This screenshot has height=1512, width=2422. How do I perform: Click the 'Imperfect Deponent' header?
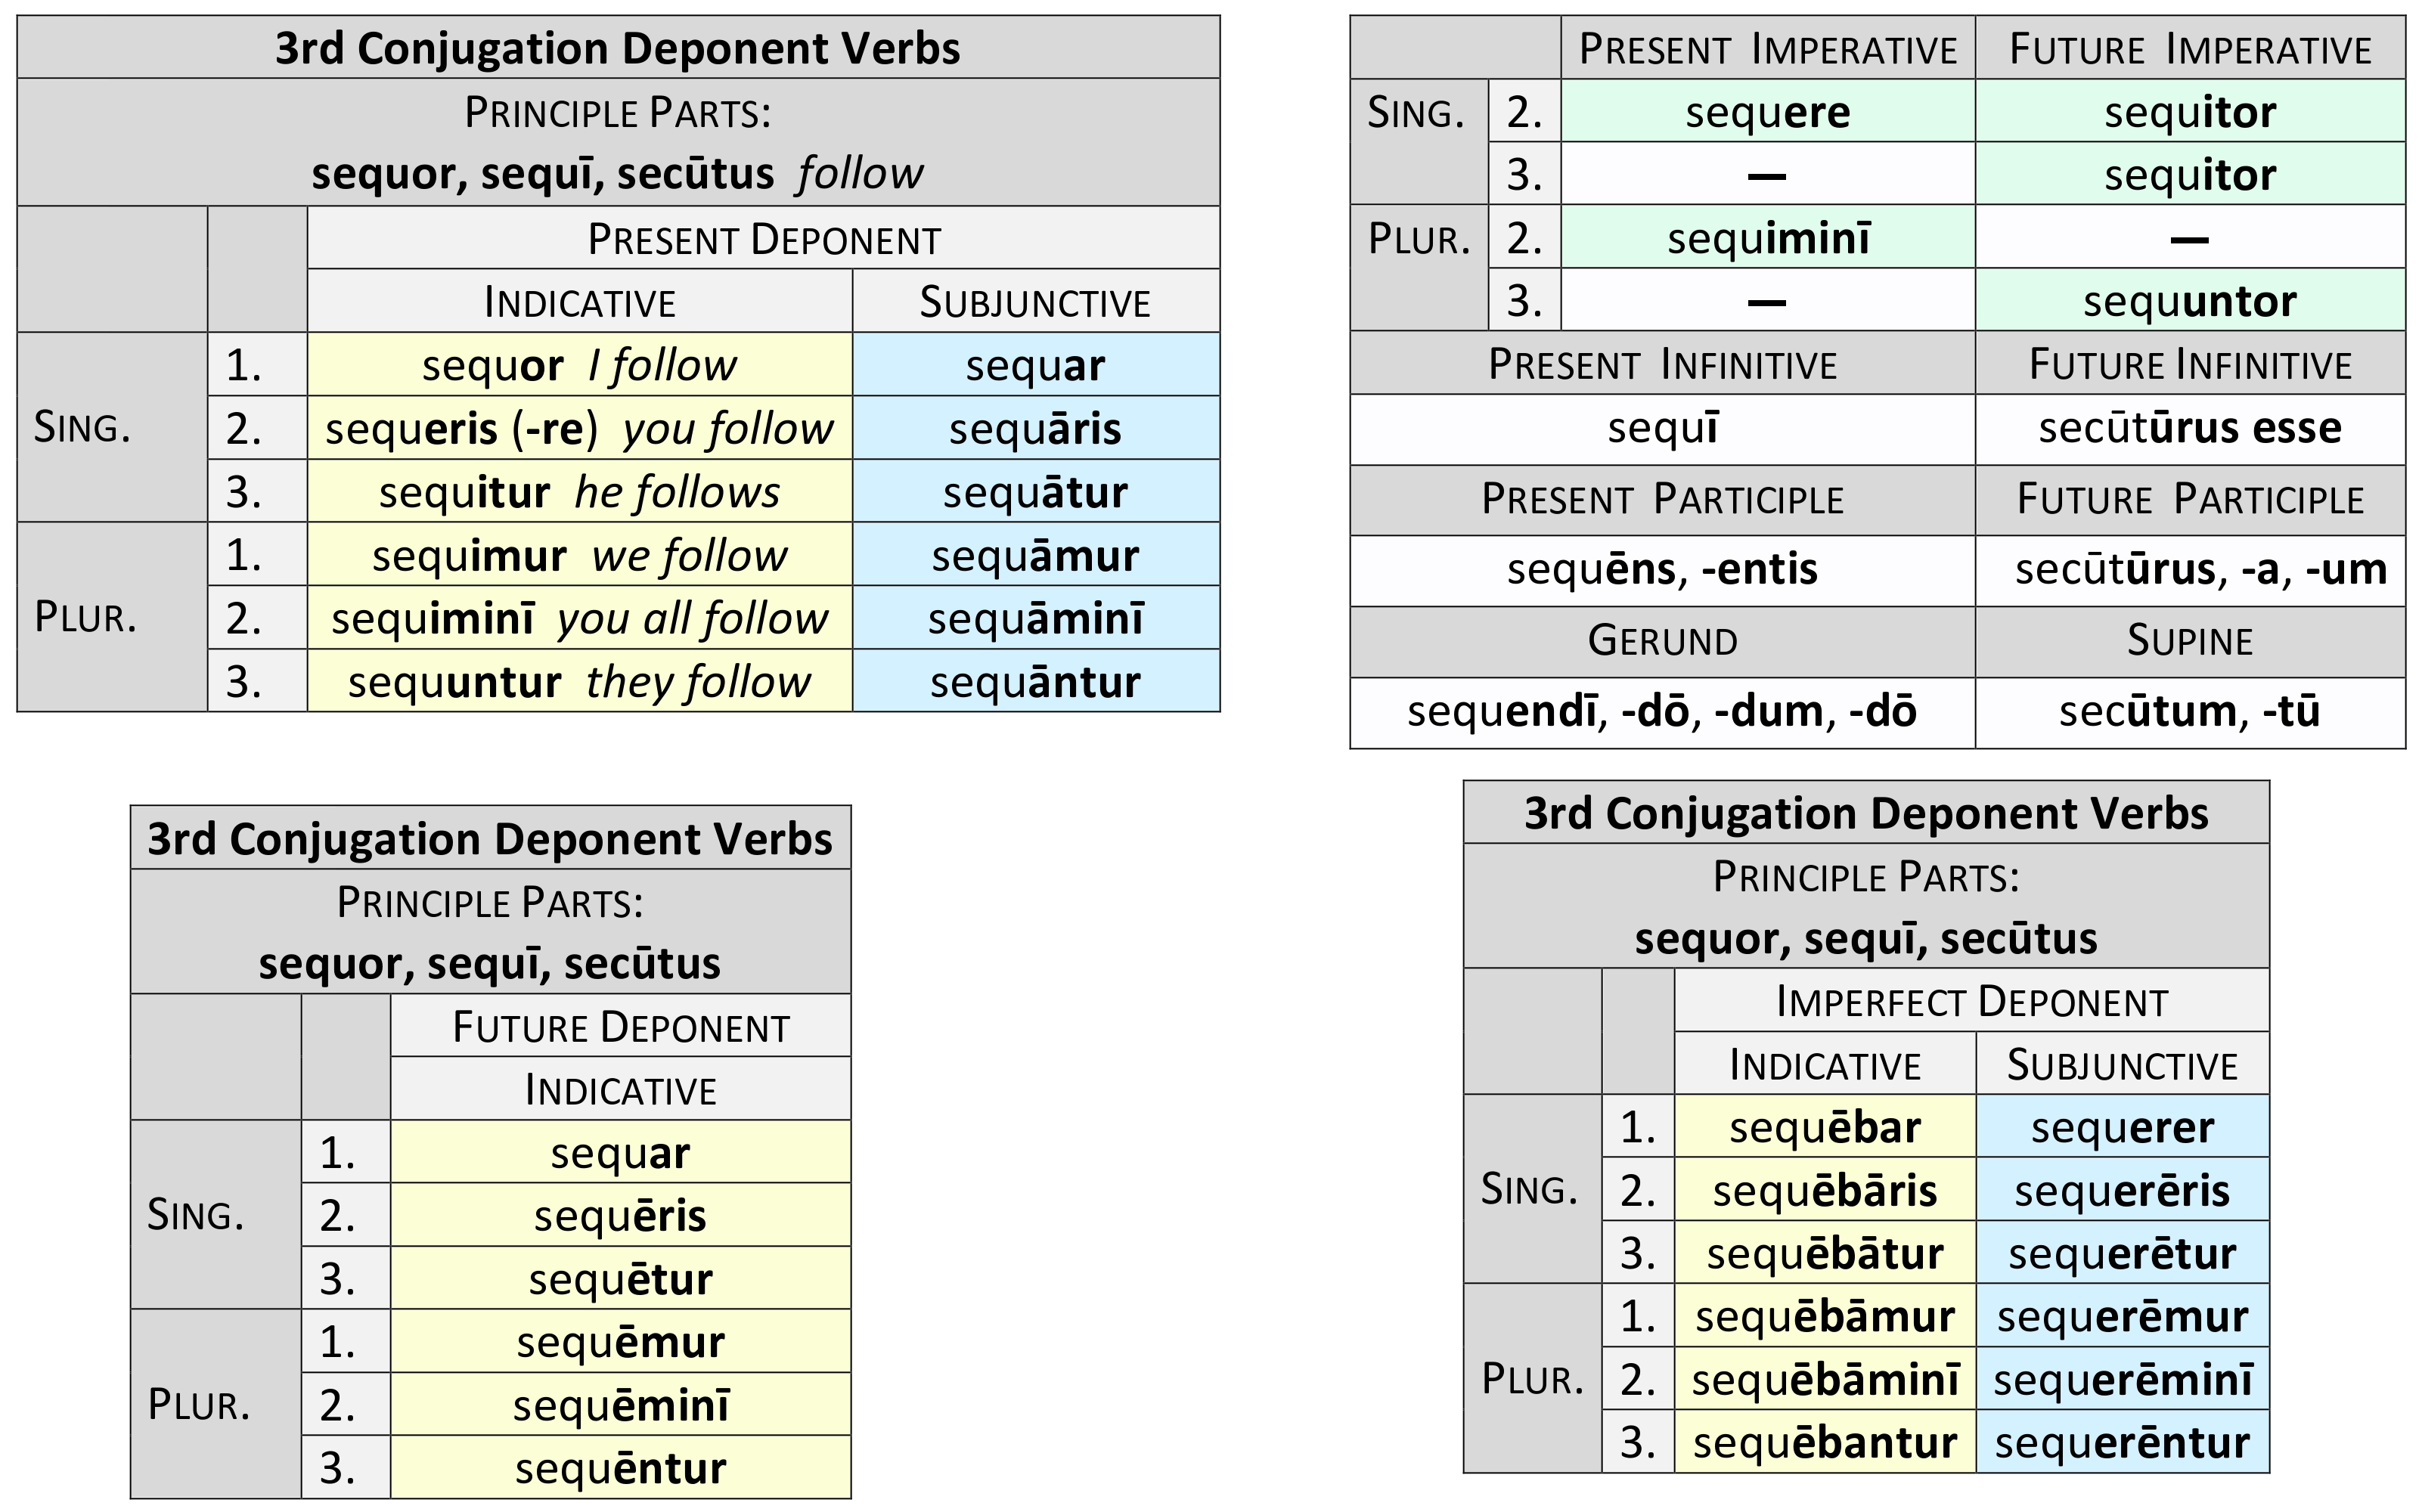pyautogui.click(x=1971, y=1001)
